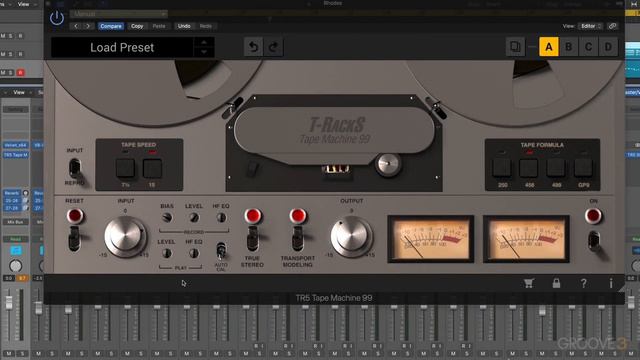Click the right VU meter

[x=526, y=239]
